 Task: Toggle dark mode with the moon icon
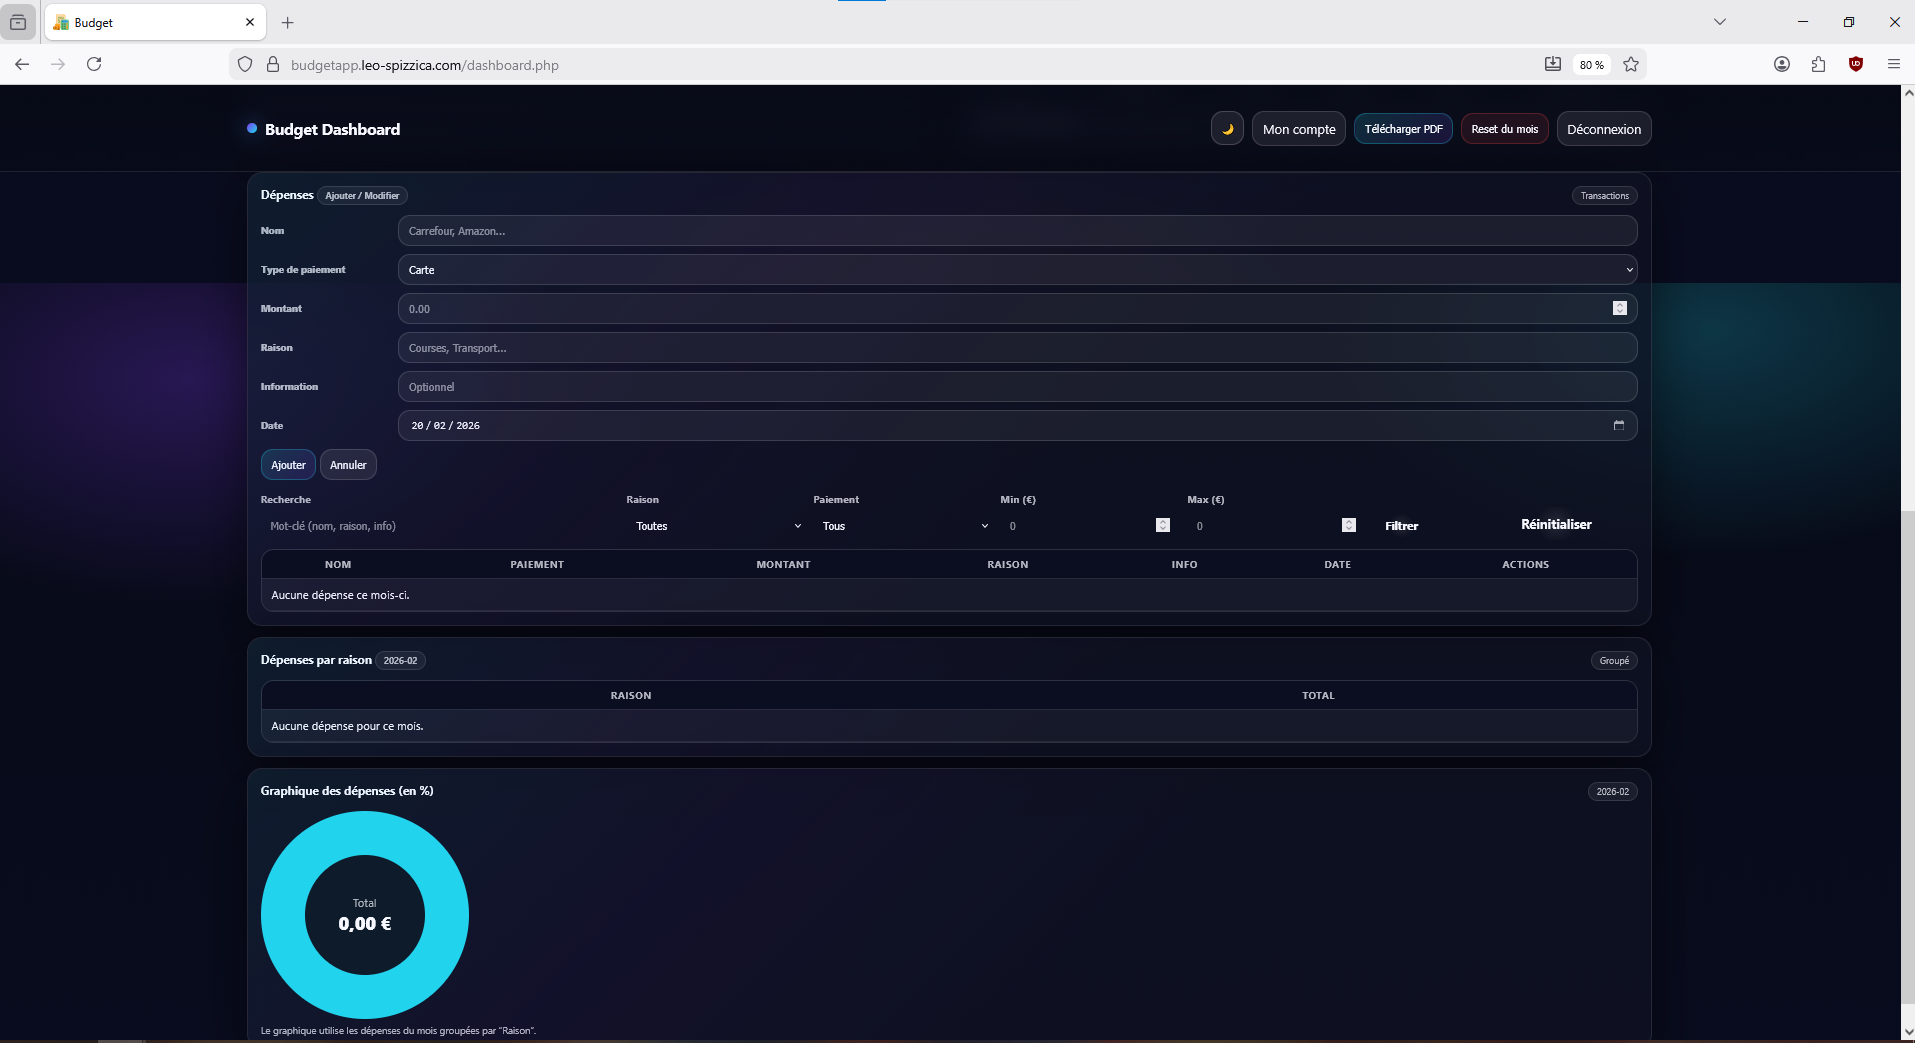1226,128
